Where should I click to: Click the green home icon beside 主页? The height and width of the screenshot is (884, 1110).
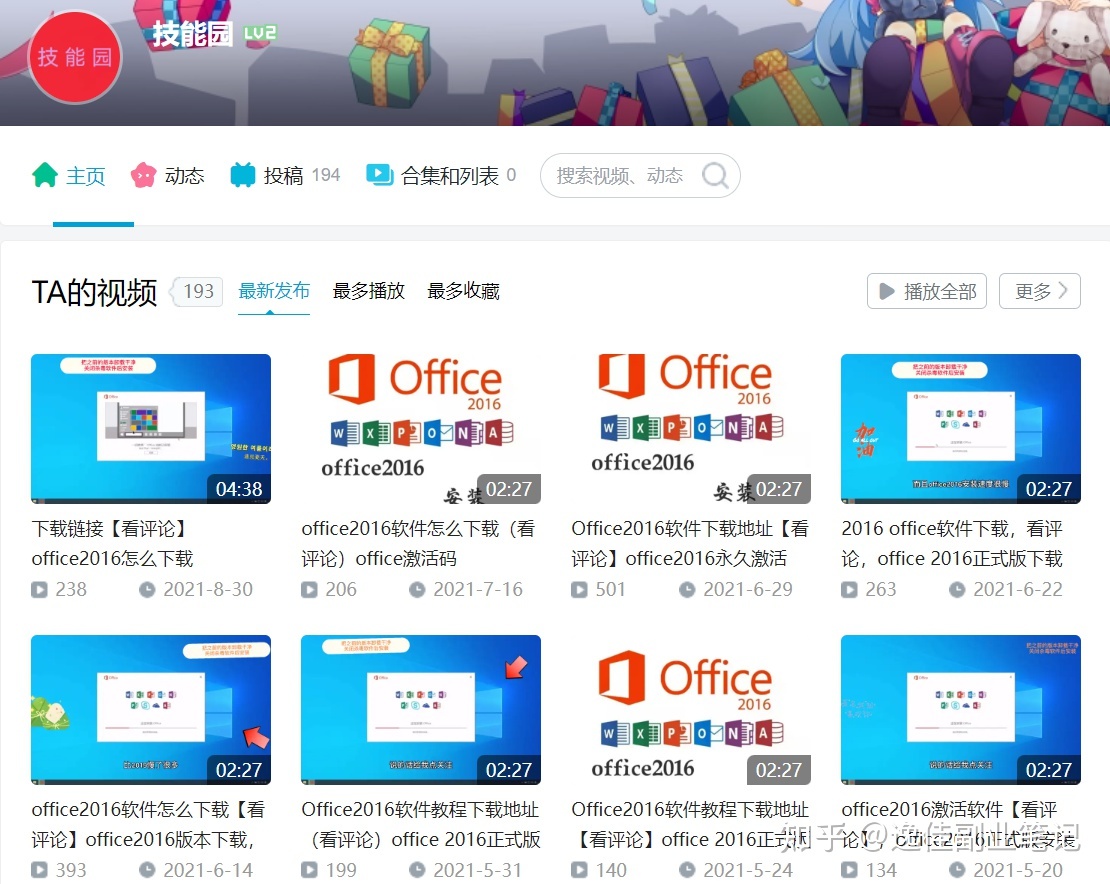44,174
